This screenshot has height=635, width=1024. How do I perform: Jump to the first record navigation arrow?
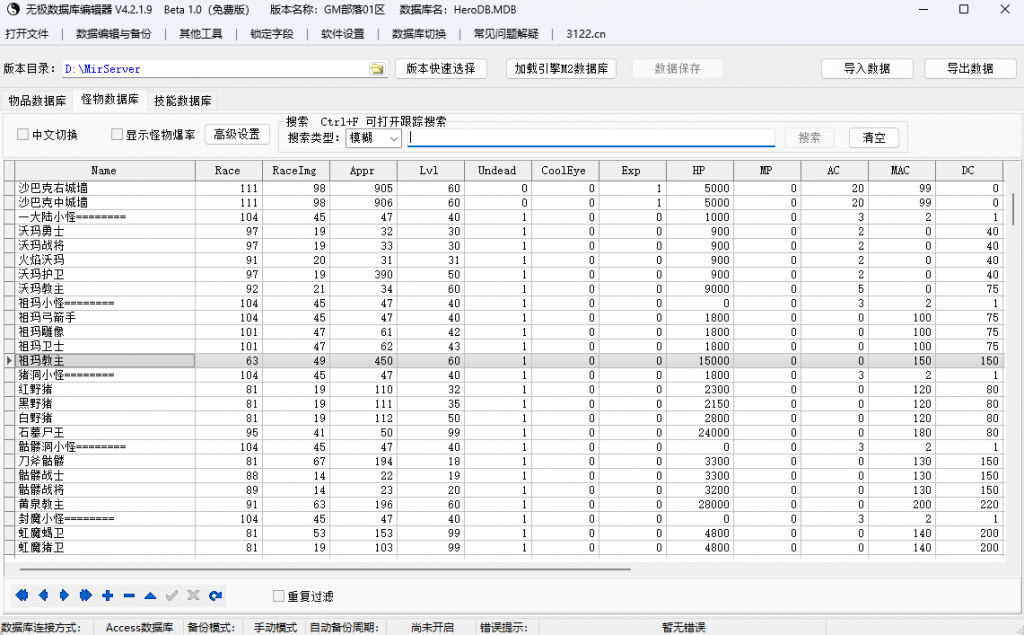[22, 595]
